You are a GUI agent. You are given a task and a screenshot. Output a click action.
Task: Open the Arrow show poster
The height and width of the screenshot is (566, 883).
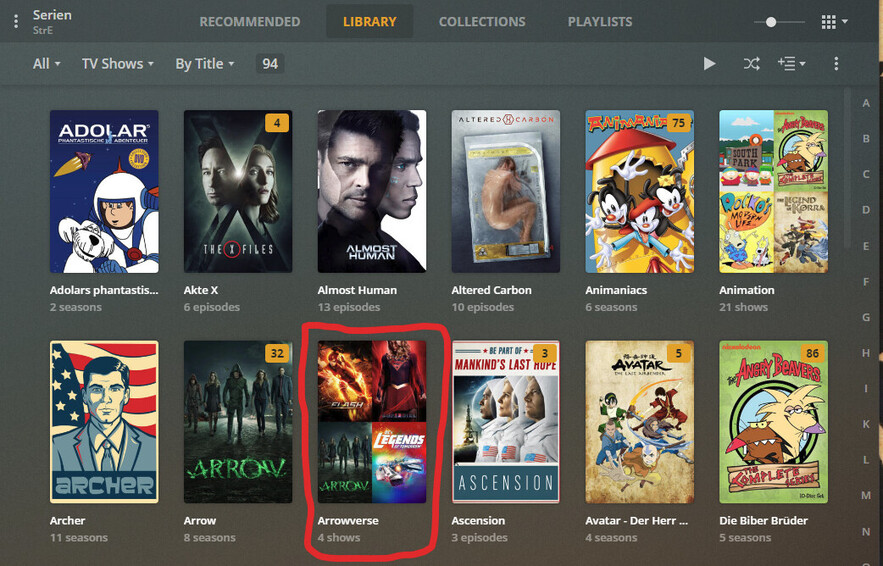(238, 422)
